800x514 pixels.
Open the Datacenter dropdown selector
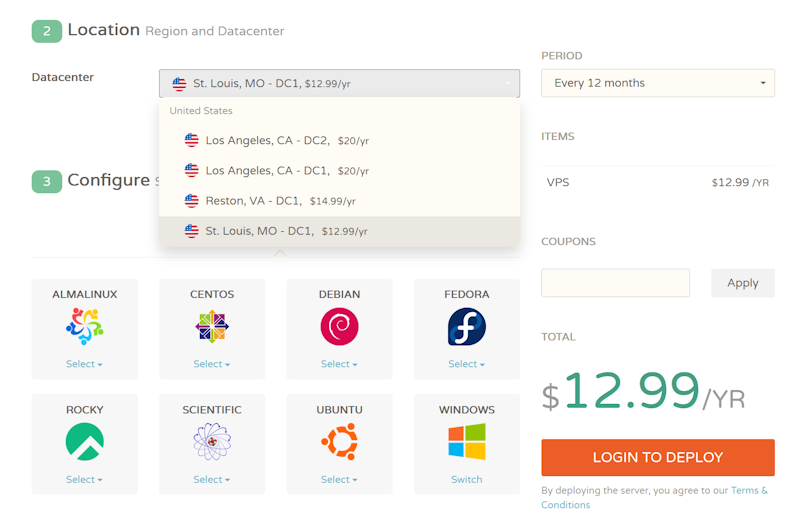point(339,84)
